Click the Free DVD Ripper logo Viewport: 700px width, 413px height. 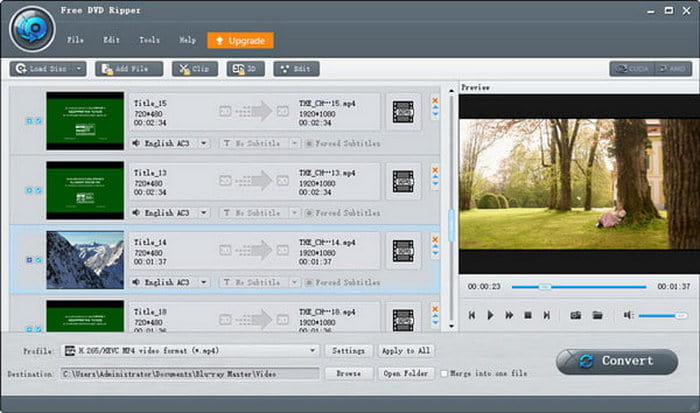(x=32, y=29)
